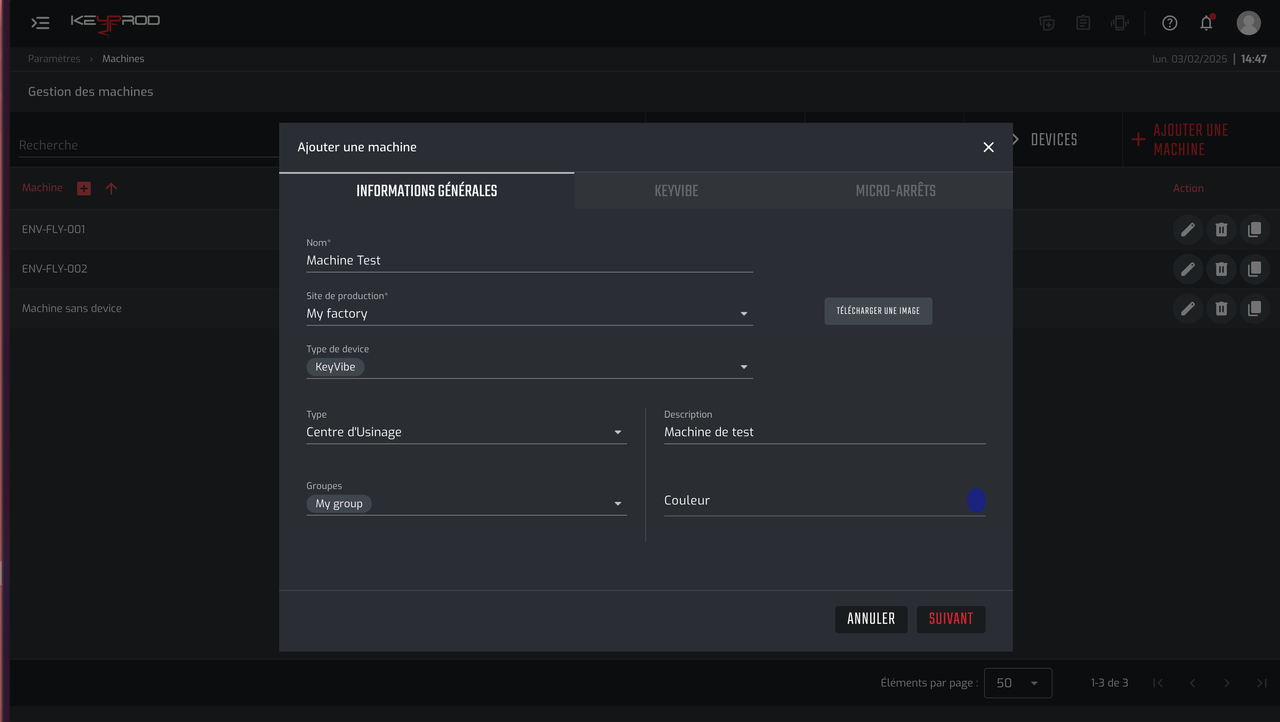
Task: Click Machines in the breadcrumb
Action: click(123, 59)
